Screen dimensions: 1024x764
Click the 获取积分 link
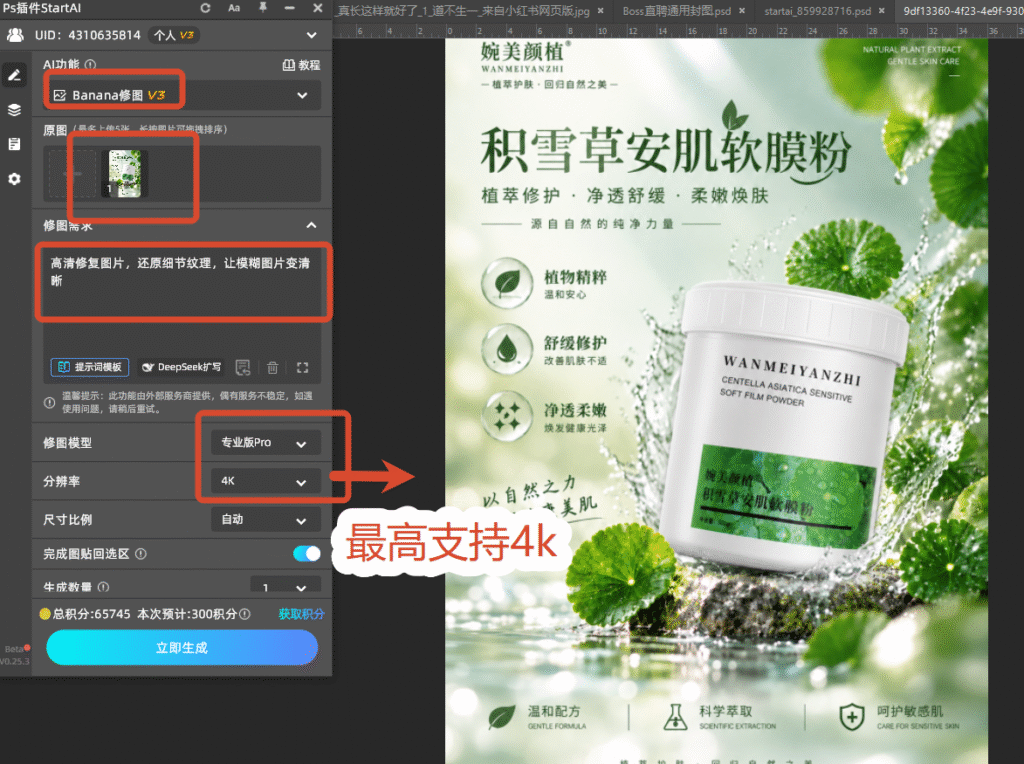click(301, 614)
